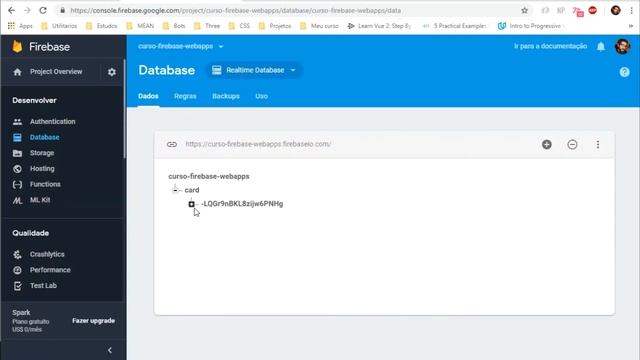Viewport: 640px width, 360px height.
Task: Open the Test Lab link
Action: point(43,286)
